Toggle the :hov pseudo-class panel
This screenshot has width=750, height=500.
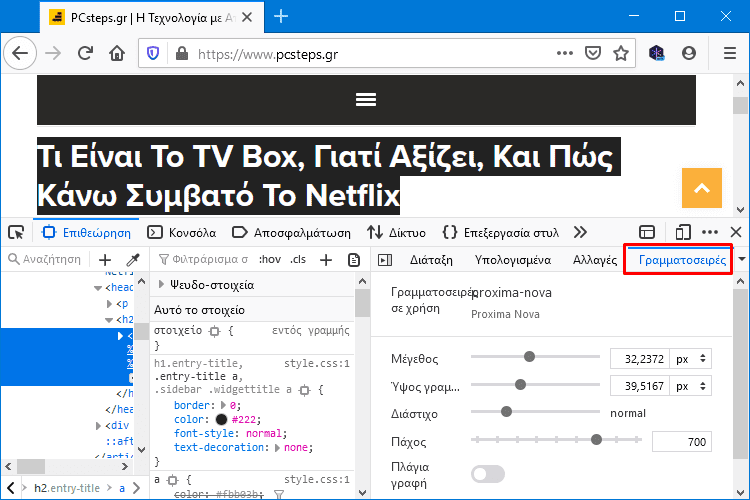click(270, 259)
